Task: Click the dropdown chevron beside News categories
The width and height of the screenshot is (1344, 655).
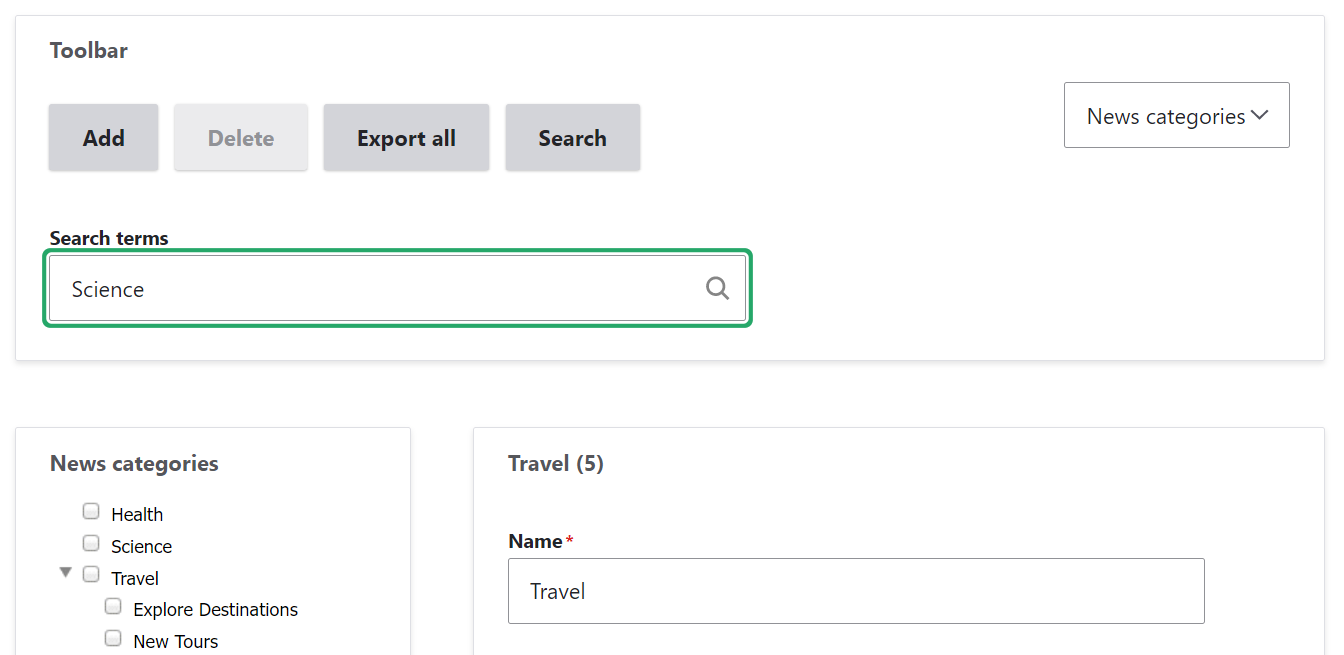Action: tap(1261, 114)
